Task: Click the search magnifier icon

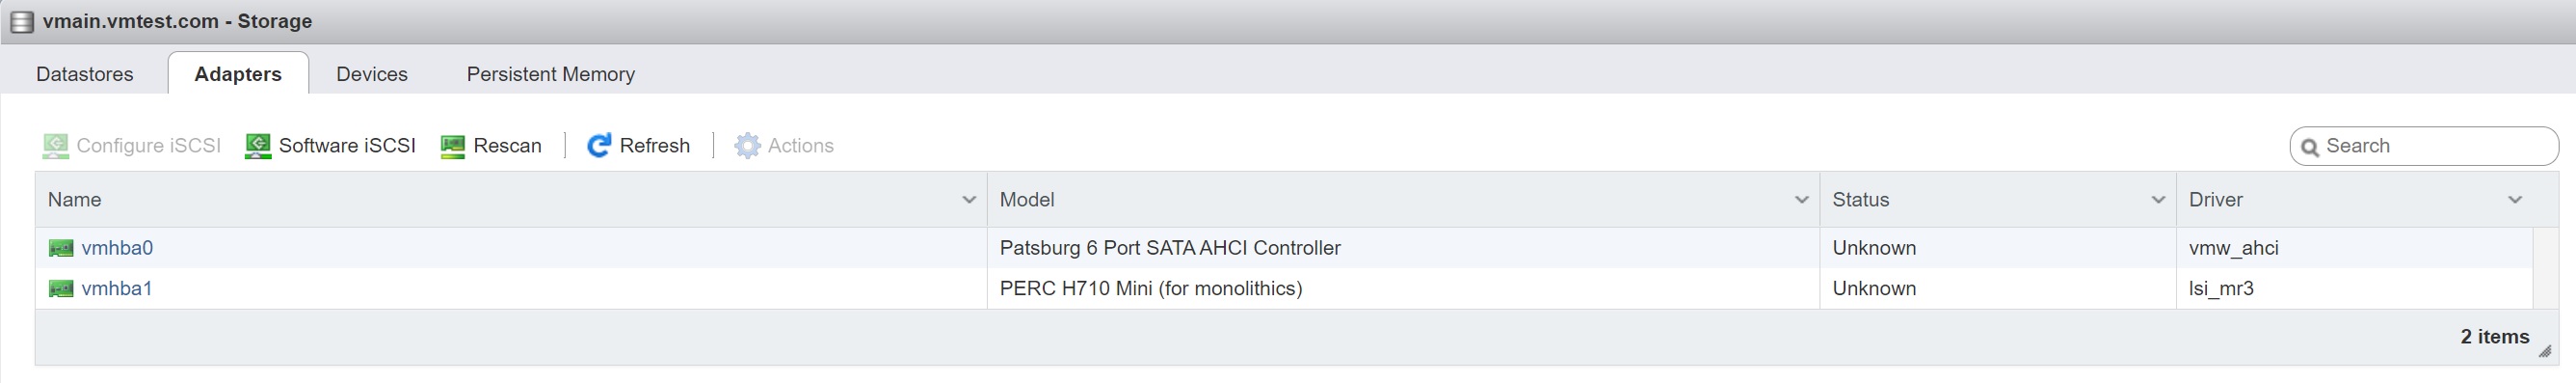Action: point(2310,147)
